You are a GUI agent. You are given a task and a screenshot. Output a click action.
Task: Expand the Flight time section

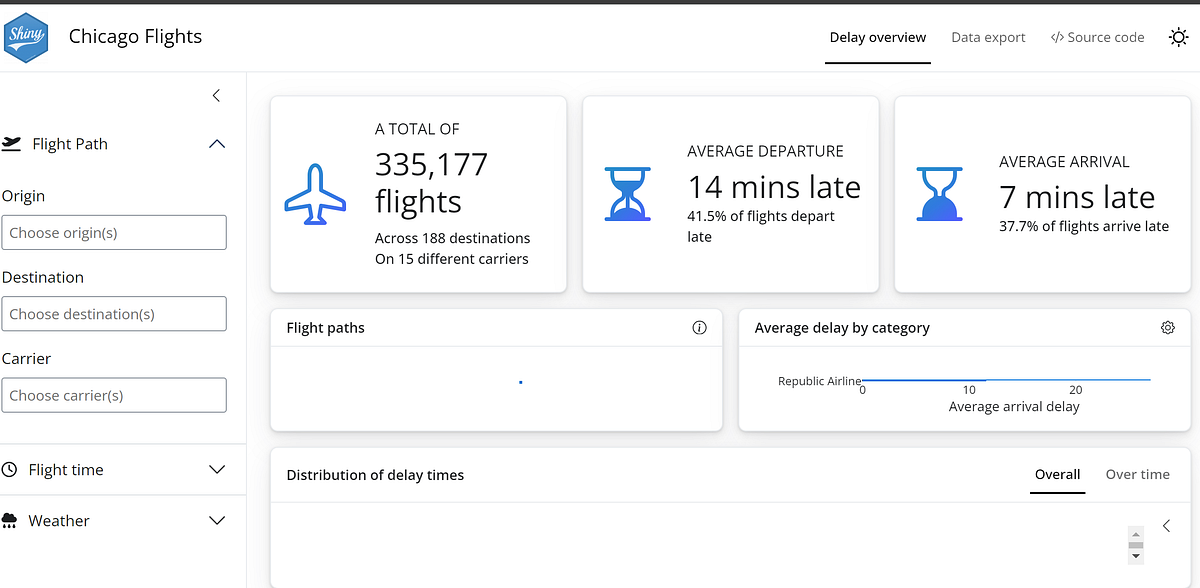click(x=216, y=469)
